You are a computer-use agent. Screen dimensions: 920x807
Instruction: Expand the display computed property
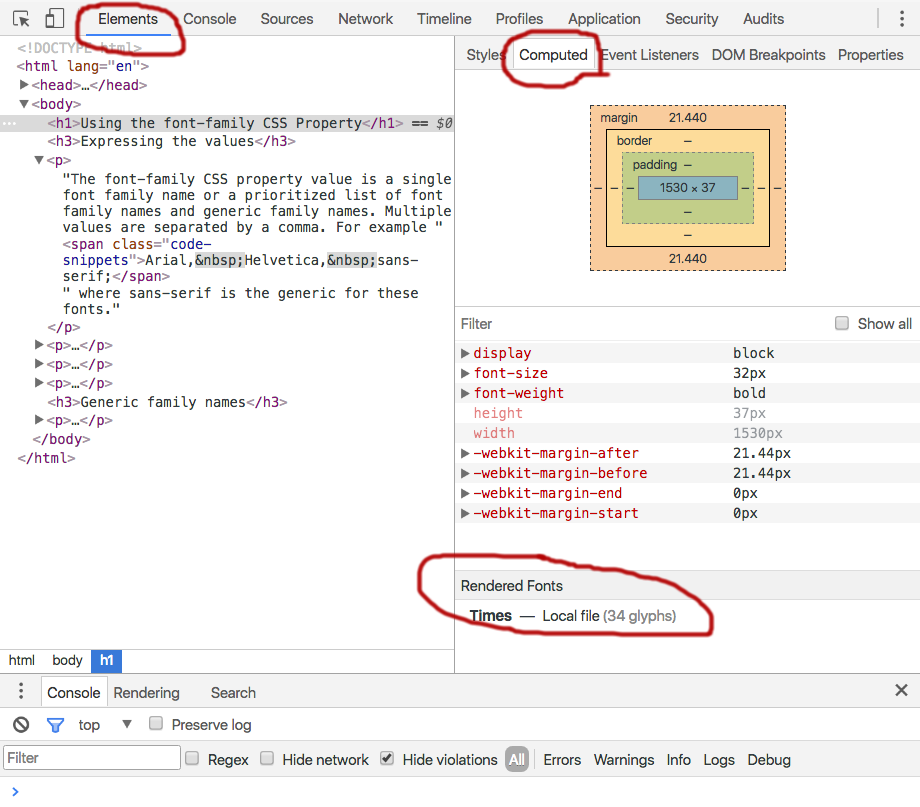[465, 353]
